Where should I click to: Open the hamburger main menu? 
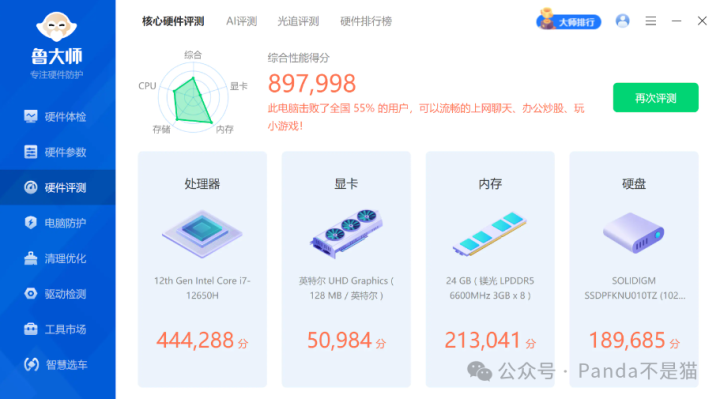pos(650,21)
